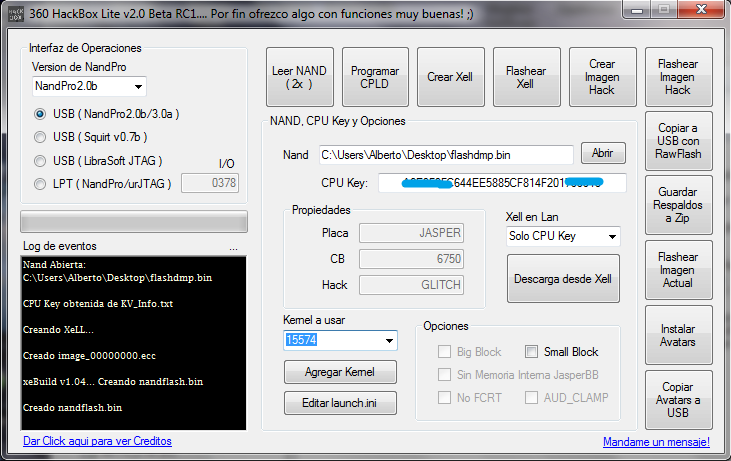Toggle the No FCRT checkbox
This screenshot has width=731, height=461.
click(x=444, y=398)
